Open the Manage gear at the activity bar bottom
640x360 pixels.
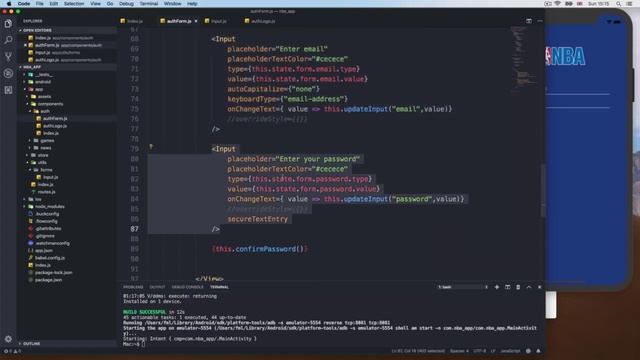click(x=8, y=339)
